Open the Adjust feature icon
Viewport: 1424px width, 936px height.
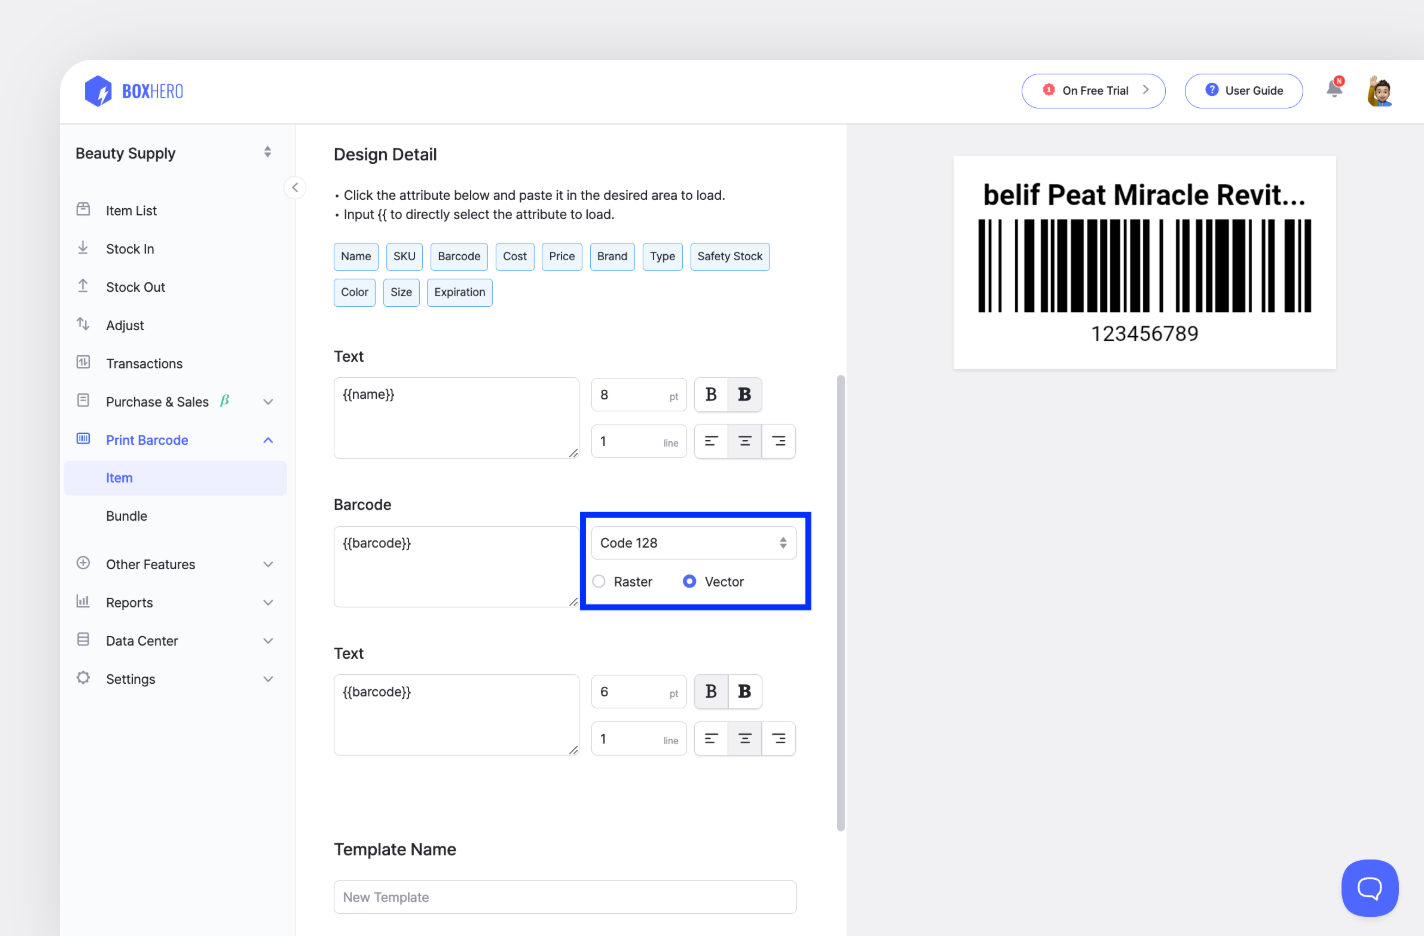(84, 324)
